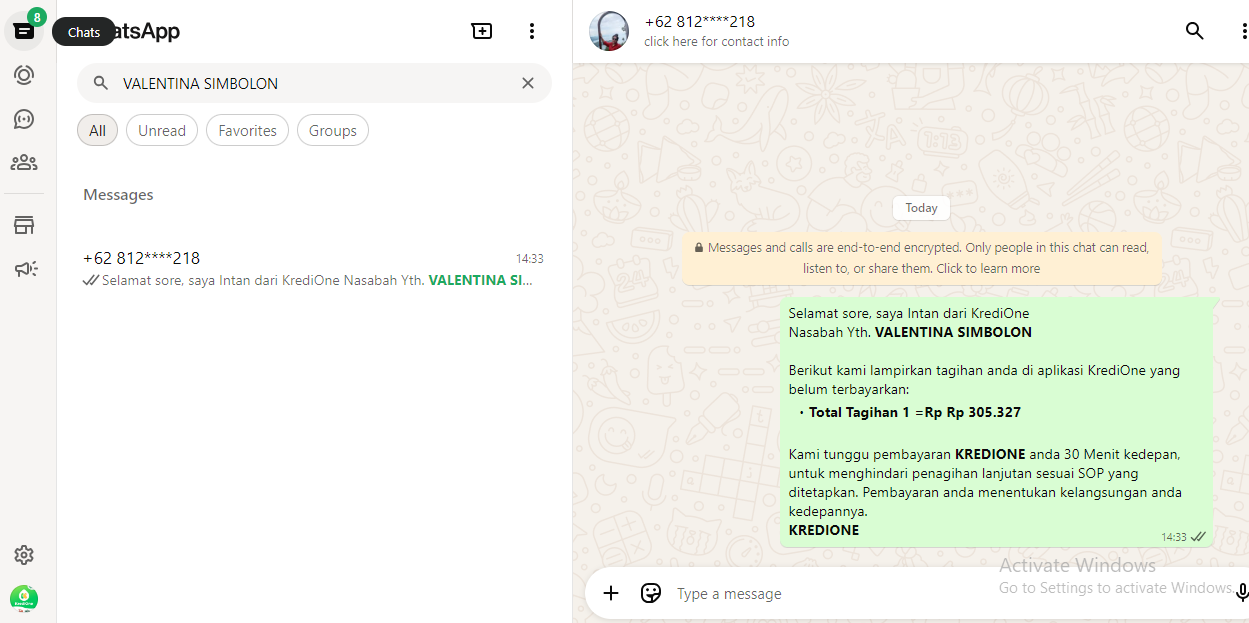Open contact profile photo in chat header
Image resolution: width=1249 pixels, height=623 pixels.
pos(609,31)
